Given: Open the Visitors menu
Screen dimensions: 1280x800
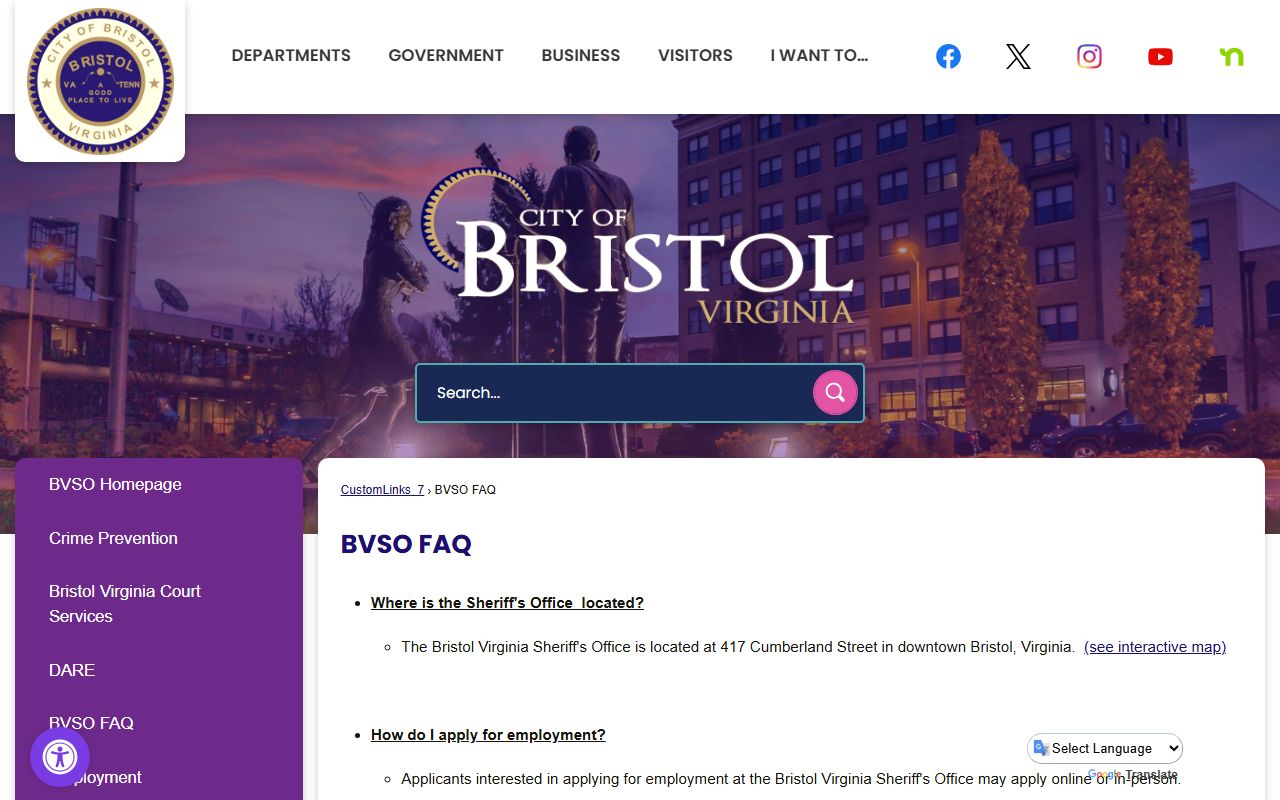Looking at the screenshot, I should pyautogui.click(x=695, y=56).
